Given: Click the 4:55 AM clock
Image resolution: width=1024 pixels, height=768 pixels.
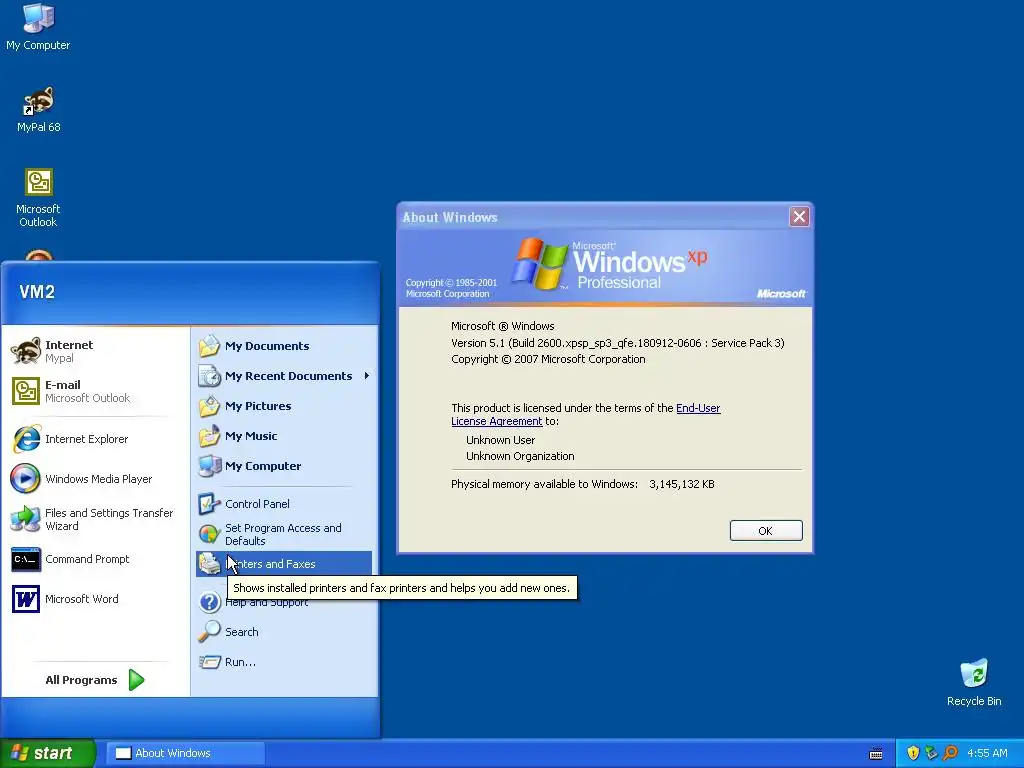Looking at the screenshot, I should (987, 753).
